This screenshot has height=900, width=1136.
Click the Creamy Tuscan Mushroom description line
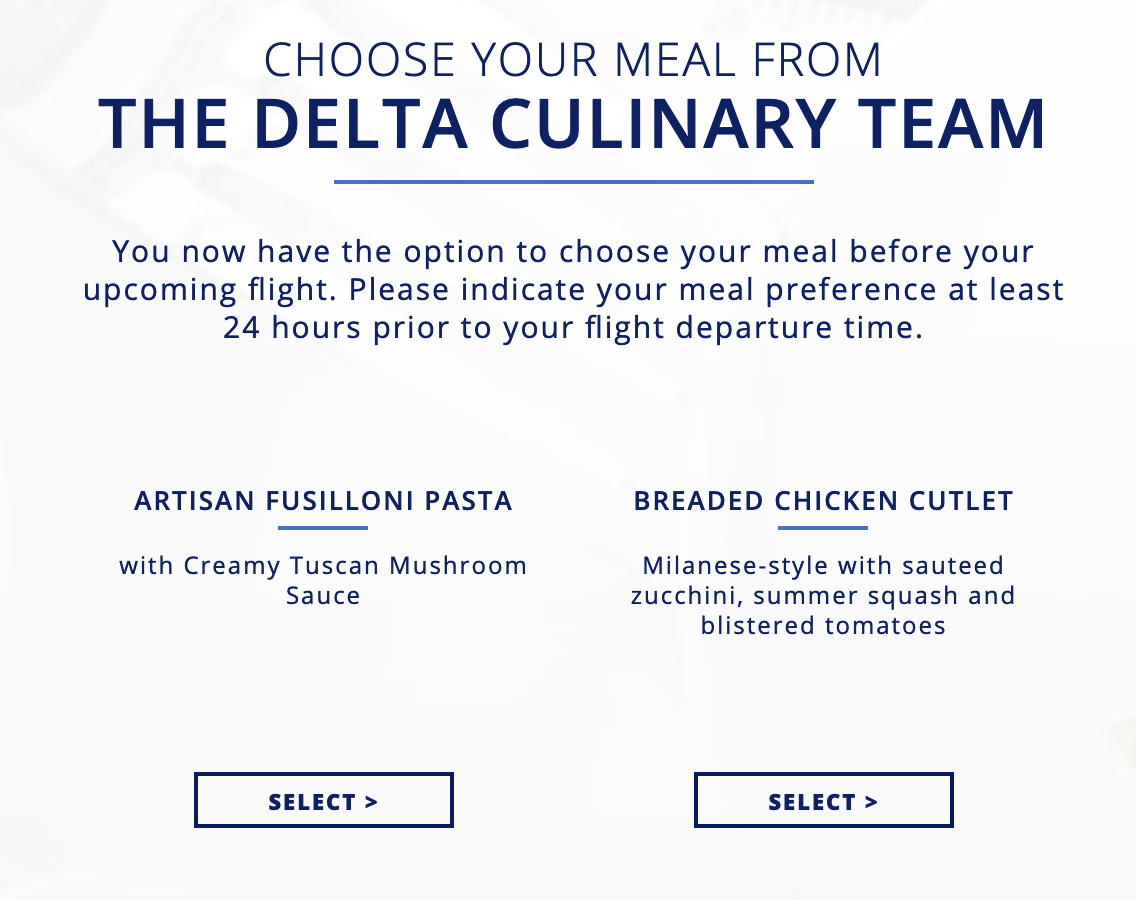click(323, 565)
